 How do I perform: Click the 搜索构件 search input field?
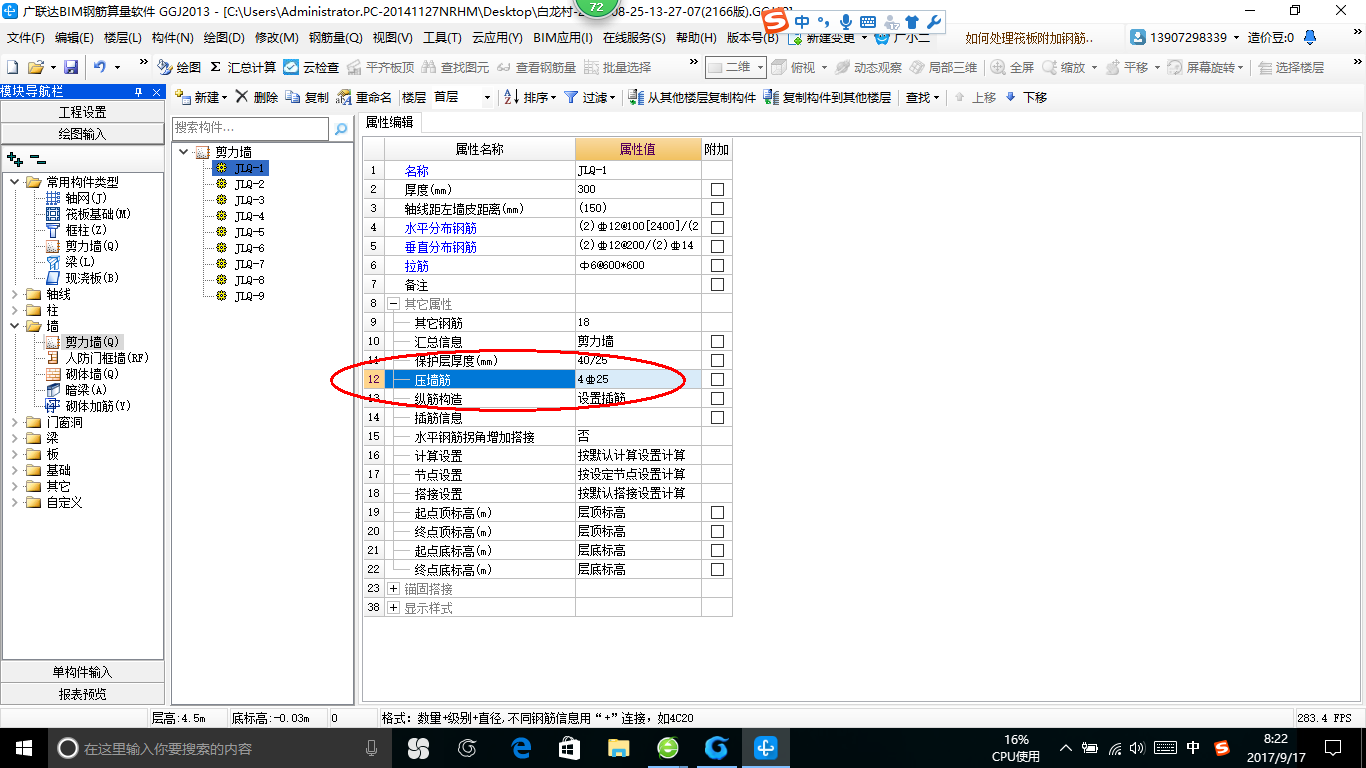(250, 129)
